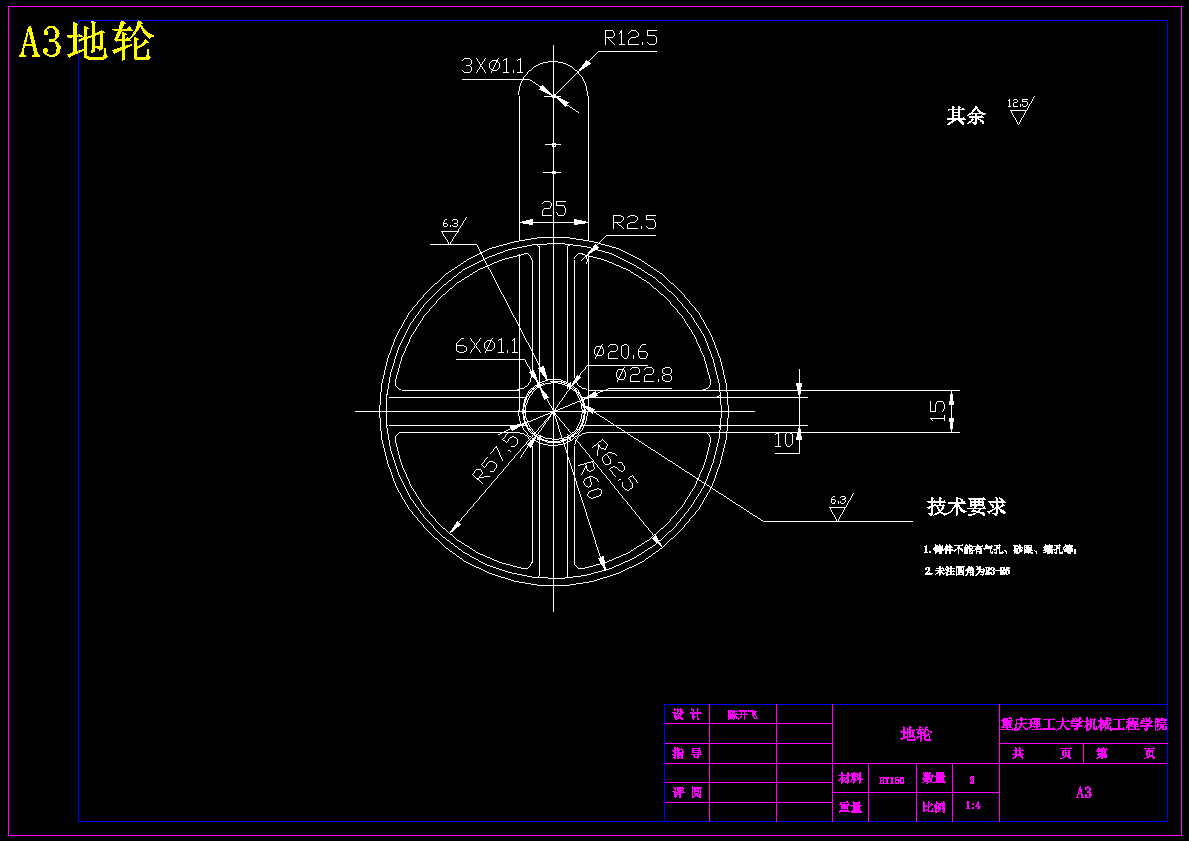Select the "25" width dimension text
The image size is (1189, 841).
tap(554, 209)
